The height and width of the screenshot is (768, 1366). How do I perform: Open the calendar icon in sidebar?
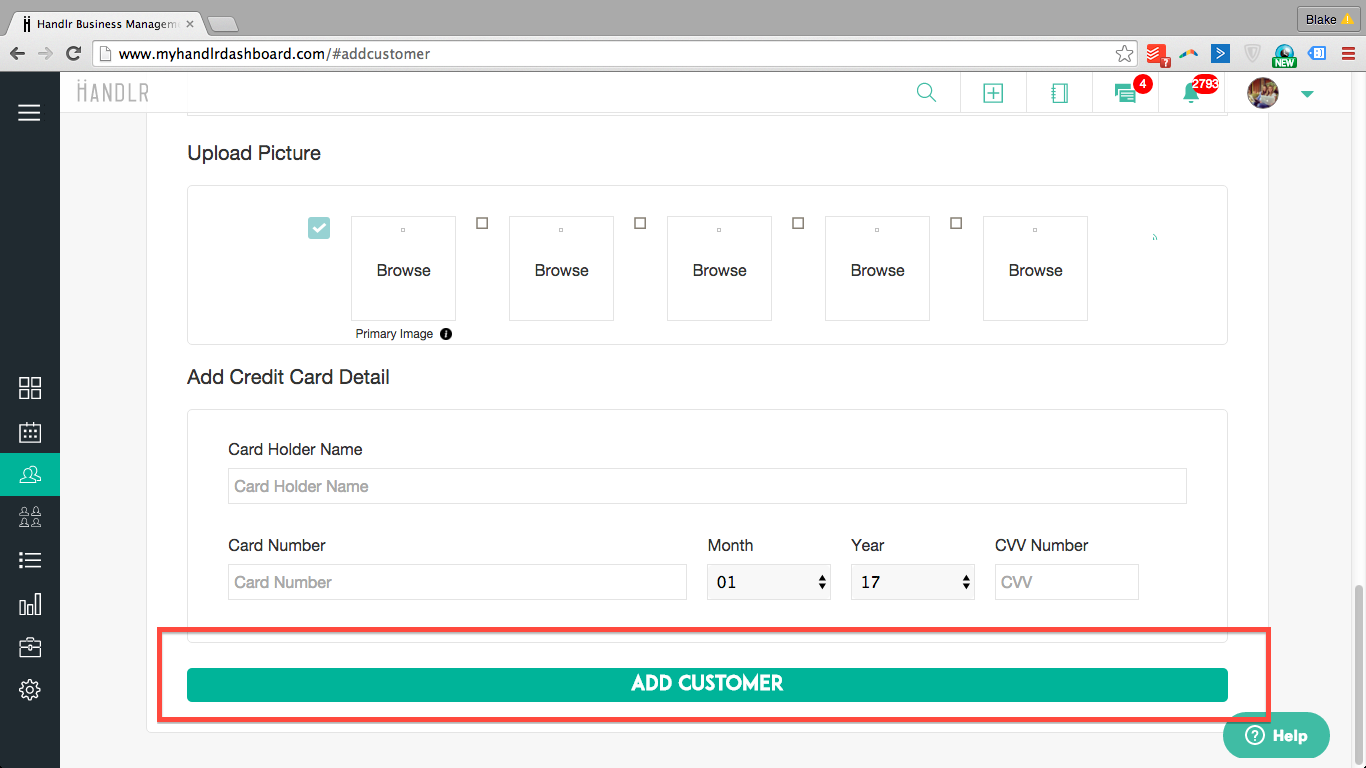click(x=30, y=432)
